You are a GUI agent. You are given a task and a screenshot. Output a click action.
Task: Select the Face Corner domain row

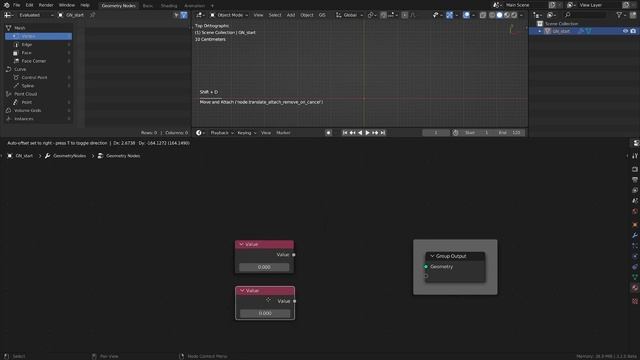[x=38, y=61]
